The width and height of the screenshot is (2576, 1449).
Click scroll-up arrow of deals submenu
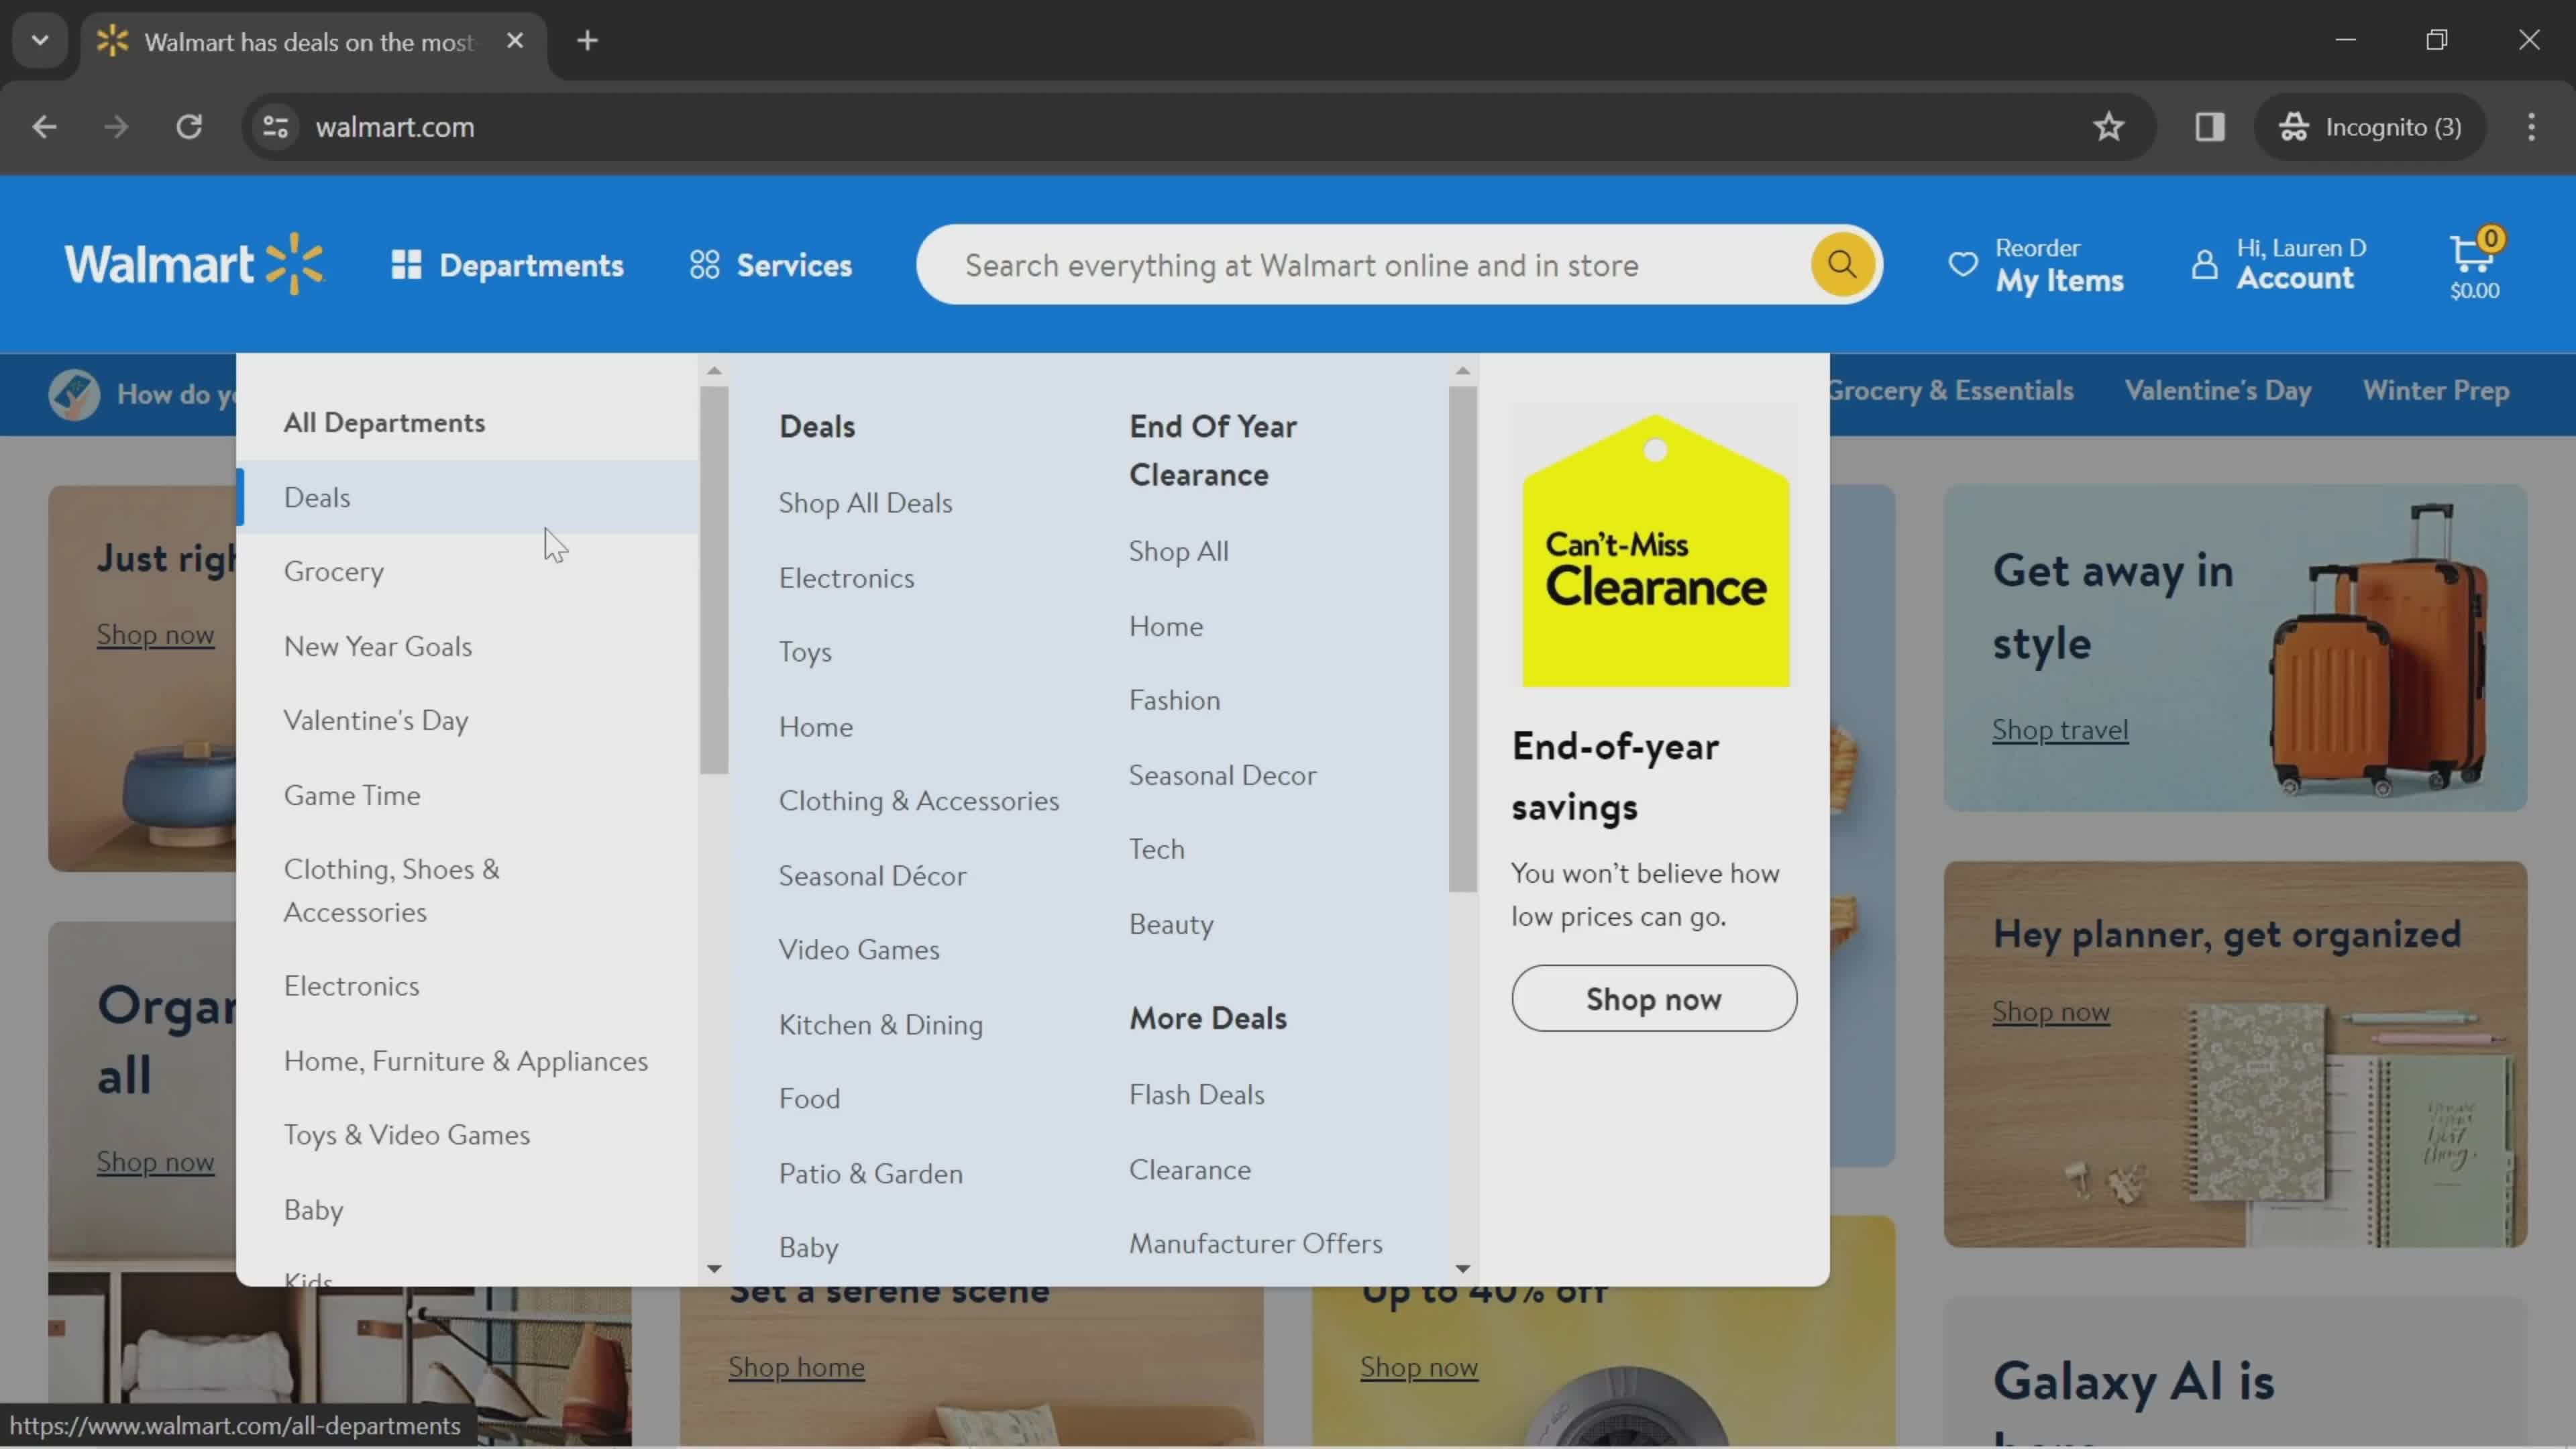(1462, 371)
